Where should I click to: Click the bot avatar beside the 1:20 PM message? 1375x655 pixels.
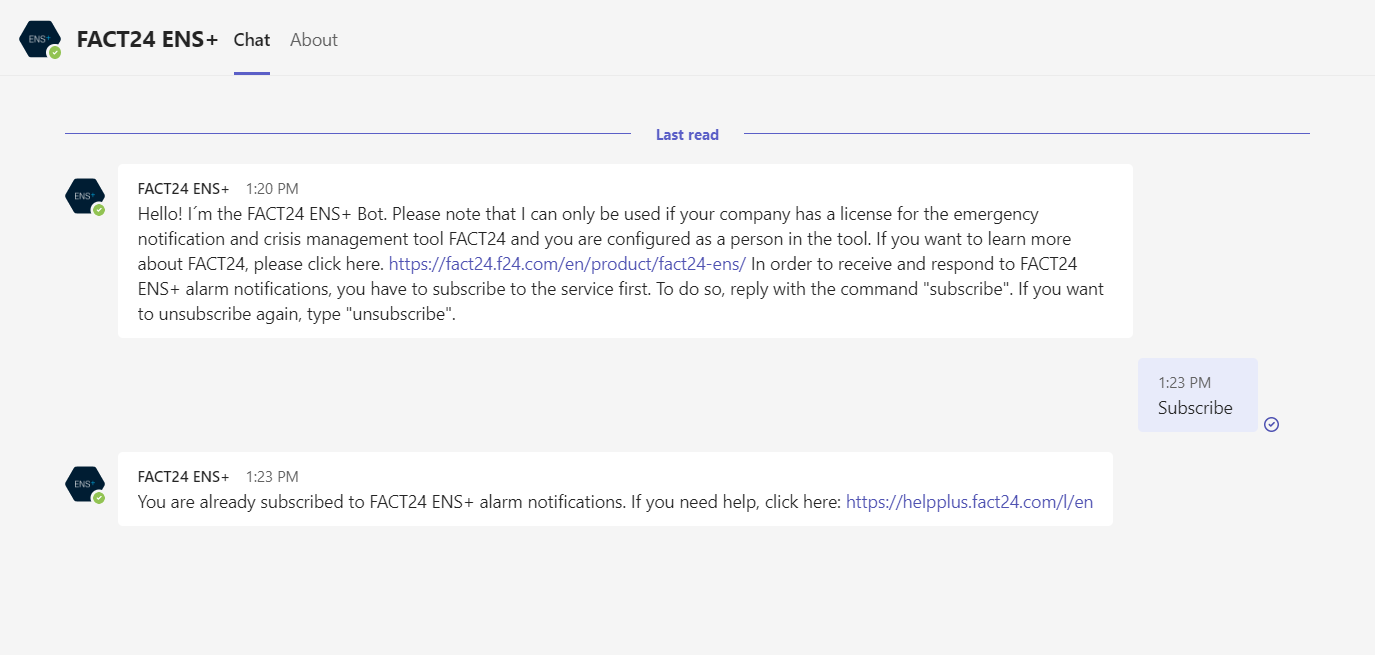coord(84,195)
